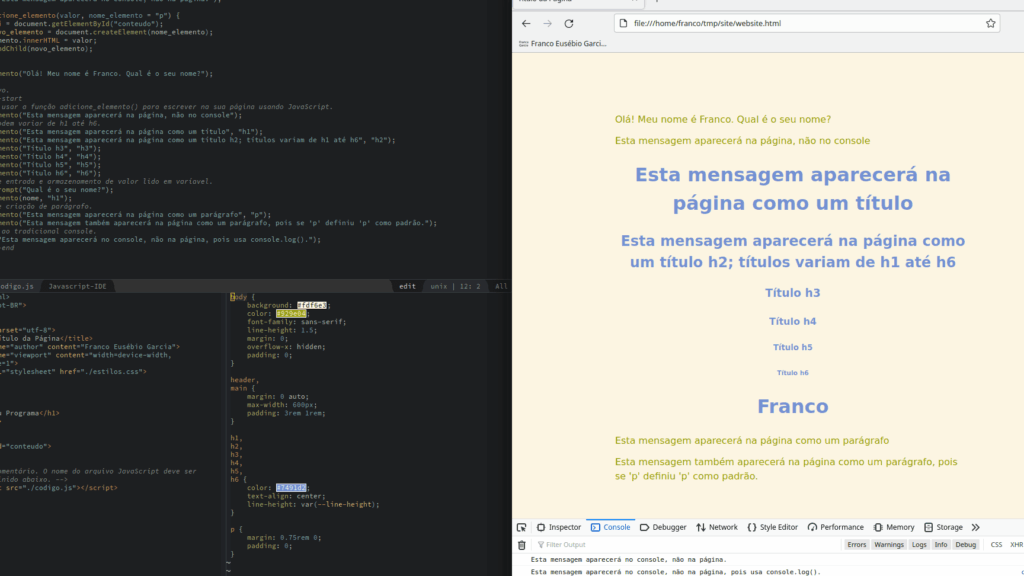
Task: Open the Style Editor tab
Action: (x=772, y=527)
